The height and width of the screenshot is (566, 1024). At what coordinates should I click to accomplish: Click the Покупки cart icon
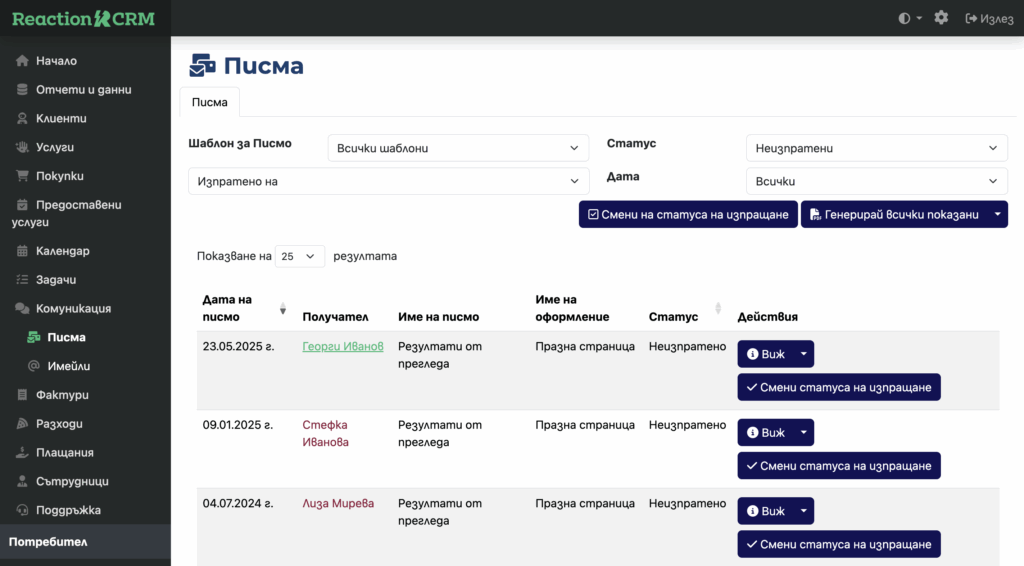22,176
